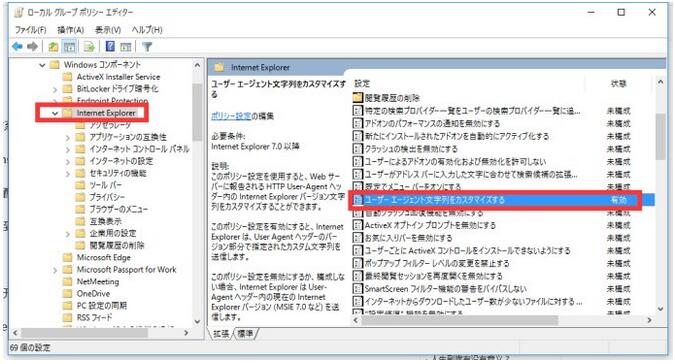This screenshot has width=675, height=364.
Task: Collapse the Internet Explorer tree node
Action: 55,113
